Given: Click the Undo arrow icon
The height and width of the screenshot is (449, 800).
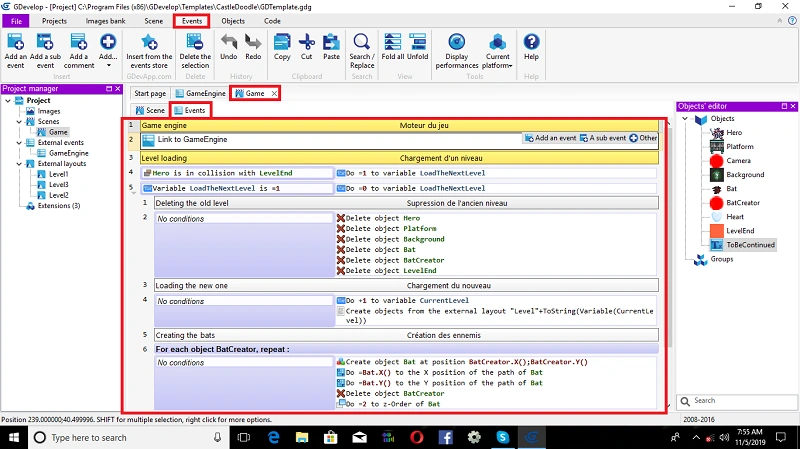Looking at the screenshot, I should (229, 42).
